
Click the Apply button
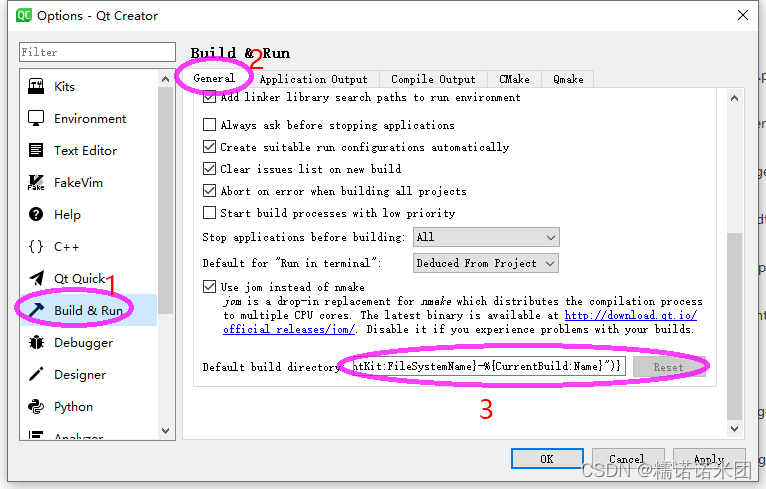click(709, 459)
